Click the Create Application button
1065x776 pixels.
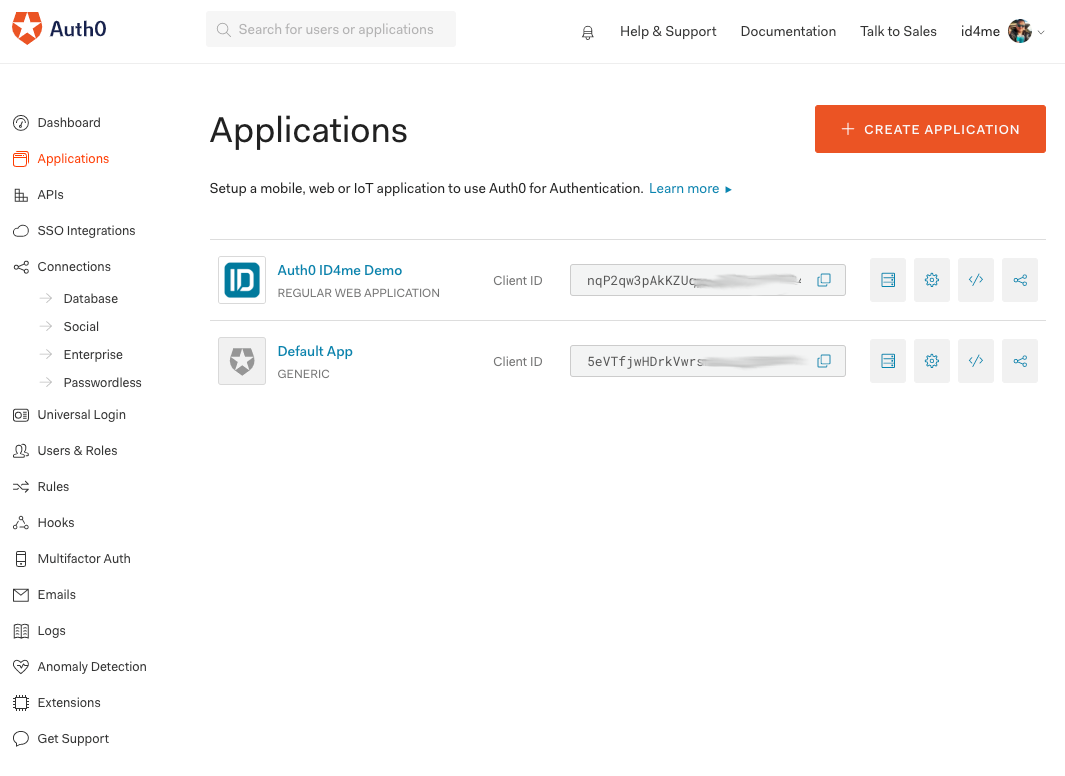tap(929, 128)
